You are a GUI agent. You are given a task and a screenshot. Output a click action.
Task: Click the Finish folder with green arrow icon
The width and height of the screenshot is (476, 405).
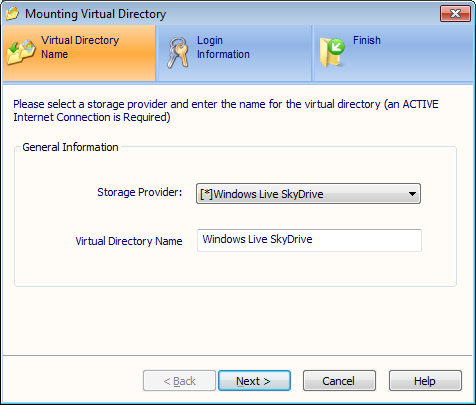click(332, 53)
